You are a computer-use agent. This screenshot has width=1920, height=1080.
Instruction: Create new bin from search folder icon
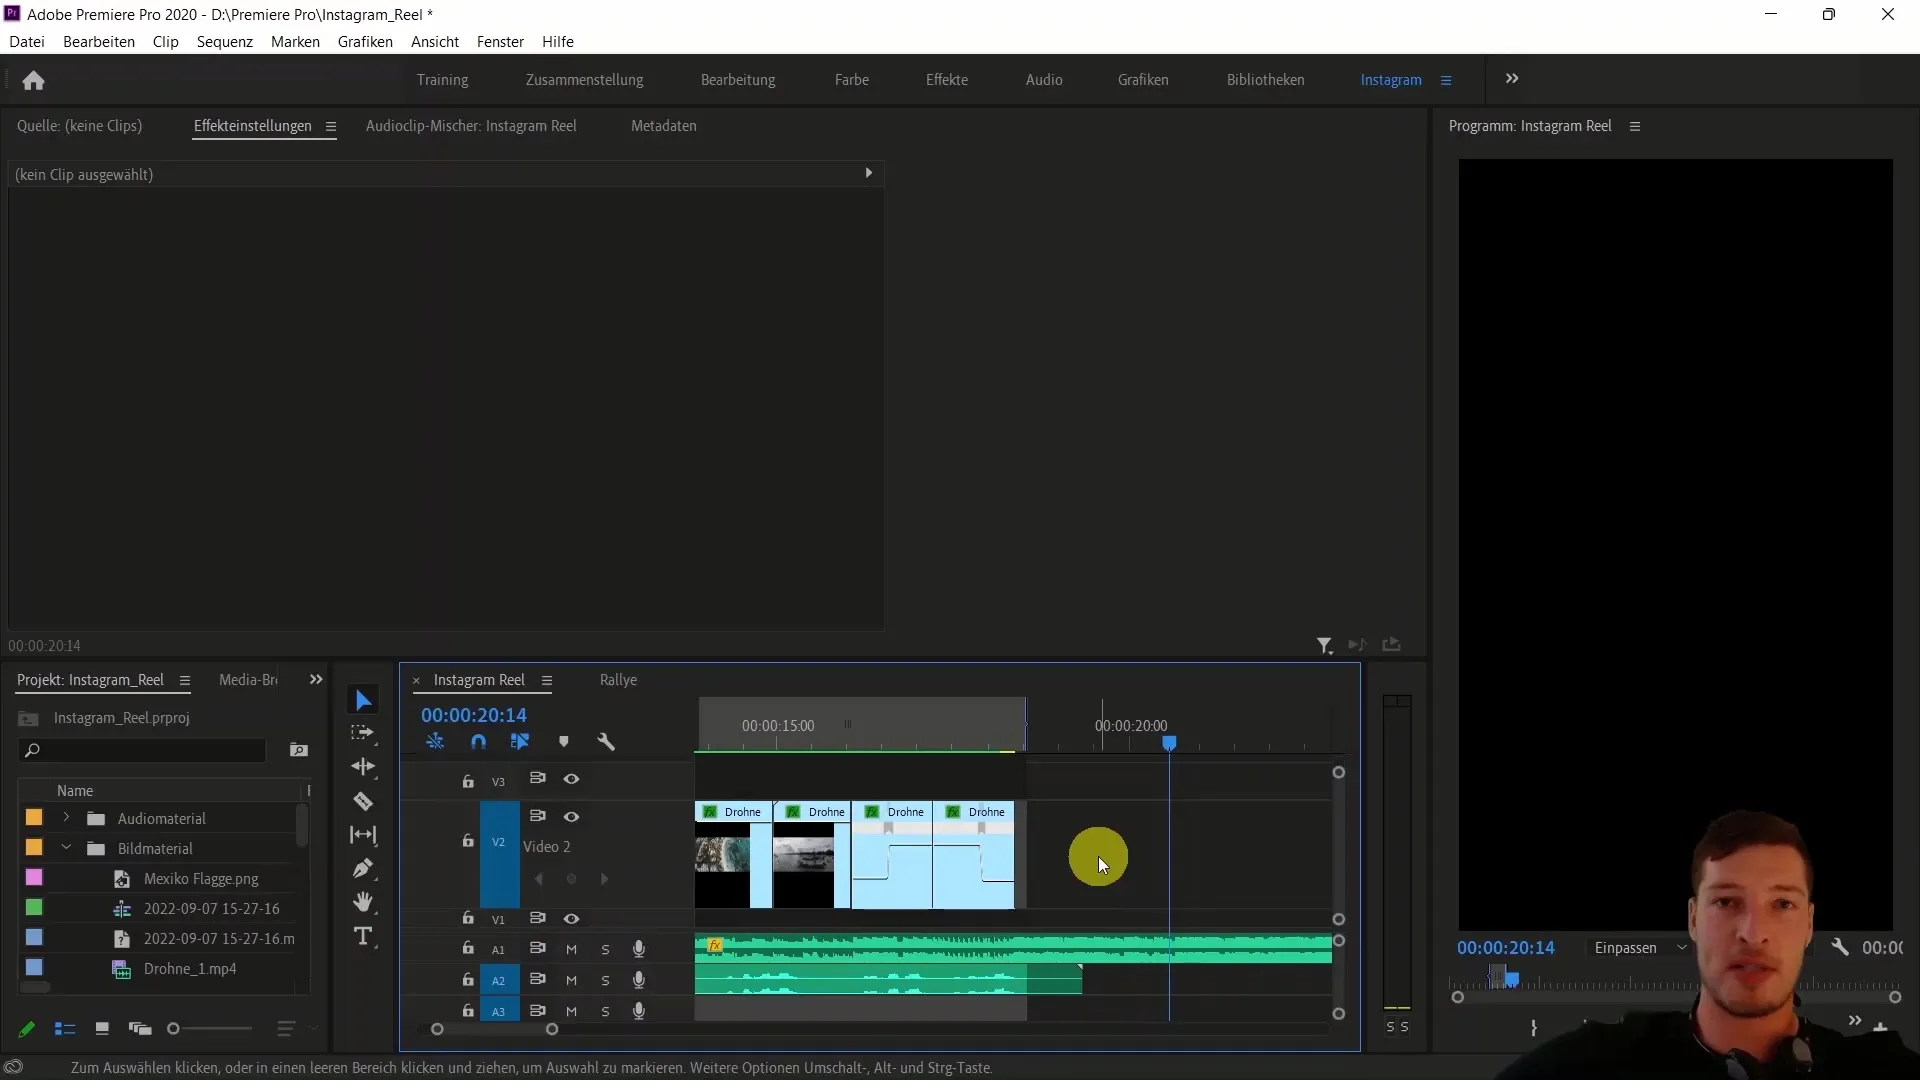[298, 750]
